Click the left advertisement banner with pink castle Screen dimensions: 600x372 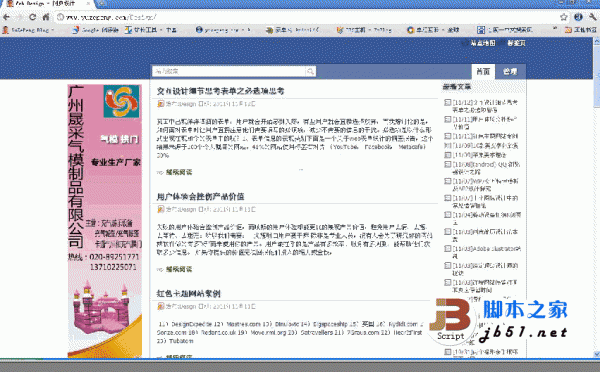[105, 221]
